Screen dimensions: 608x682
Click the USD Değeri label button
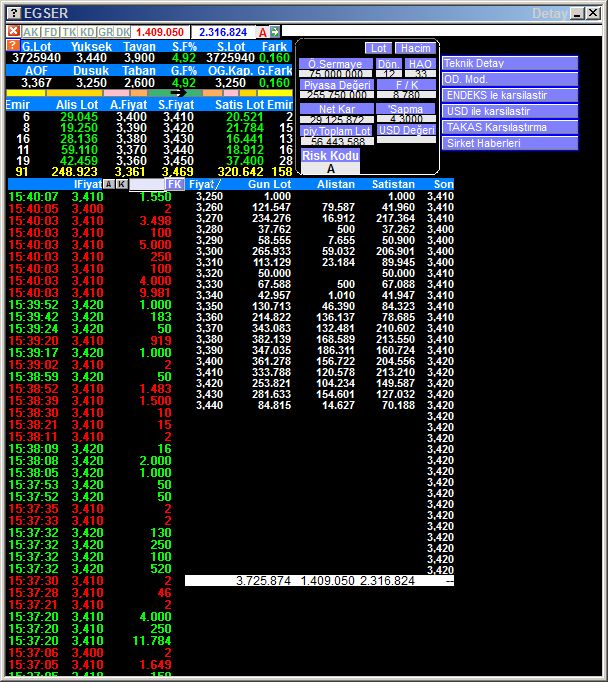pyautogui.click(x=407, y=130)
